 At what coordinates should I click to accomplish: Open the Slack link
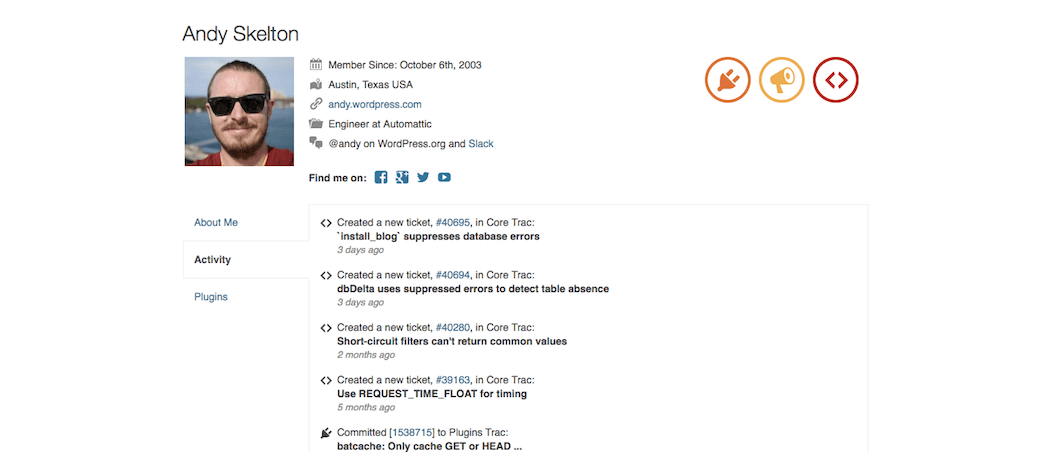(481, 143)
